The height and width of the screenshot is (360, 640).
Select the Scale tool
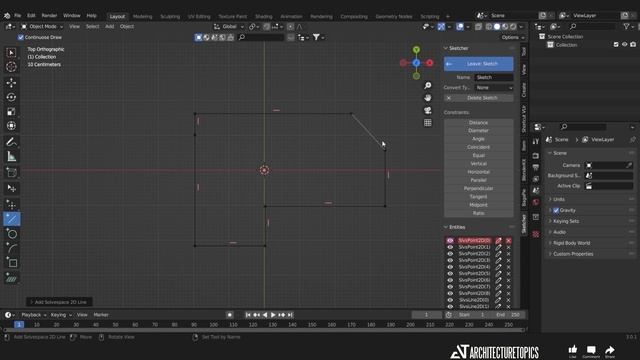pyautogui.click(x=11, y=111)
